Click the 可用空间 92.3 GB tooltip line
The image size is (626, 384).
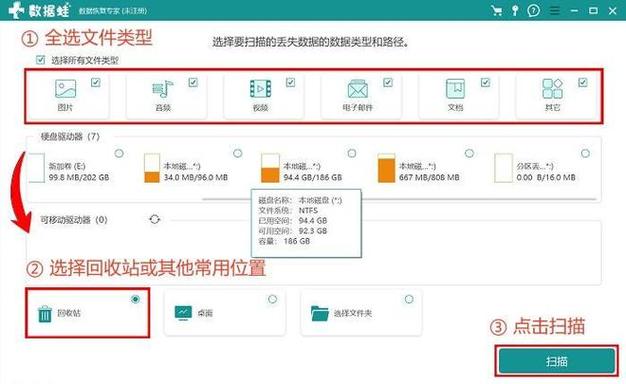[x=293, y=231]
